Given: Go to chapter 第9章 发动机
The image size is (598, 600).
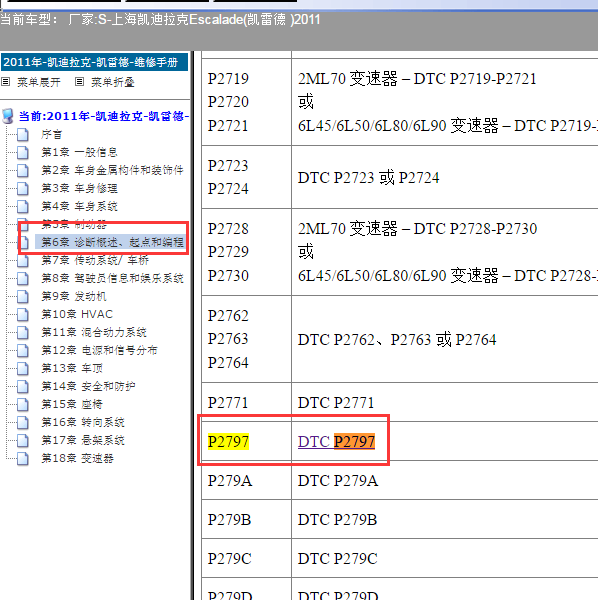Looking at the screenshot, I should [x=74, y=296].
